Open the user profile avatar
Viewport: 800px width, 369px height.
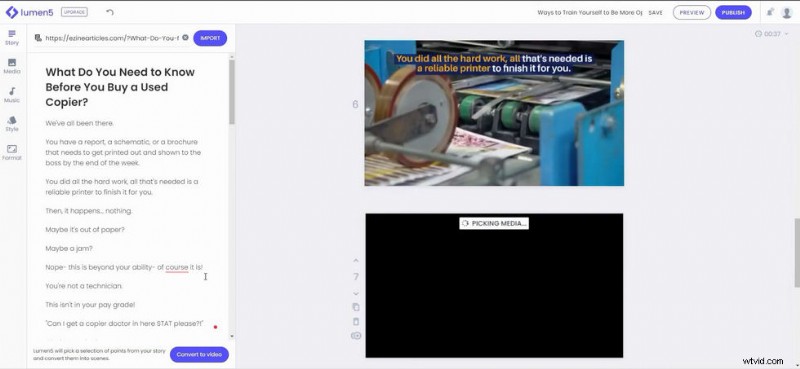(x=786, y=13)
